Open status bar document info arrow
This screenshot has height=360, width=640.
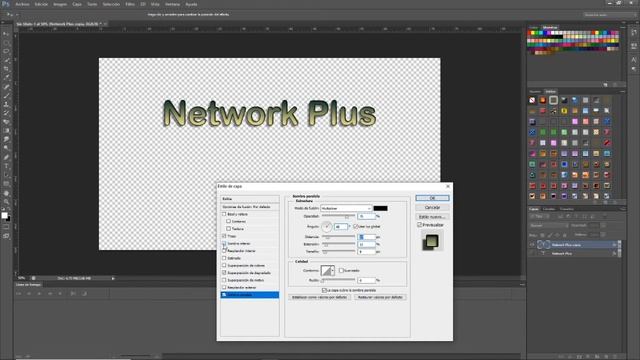pos(113,278)
